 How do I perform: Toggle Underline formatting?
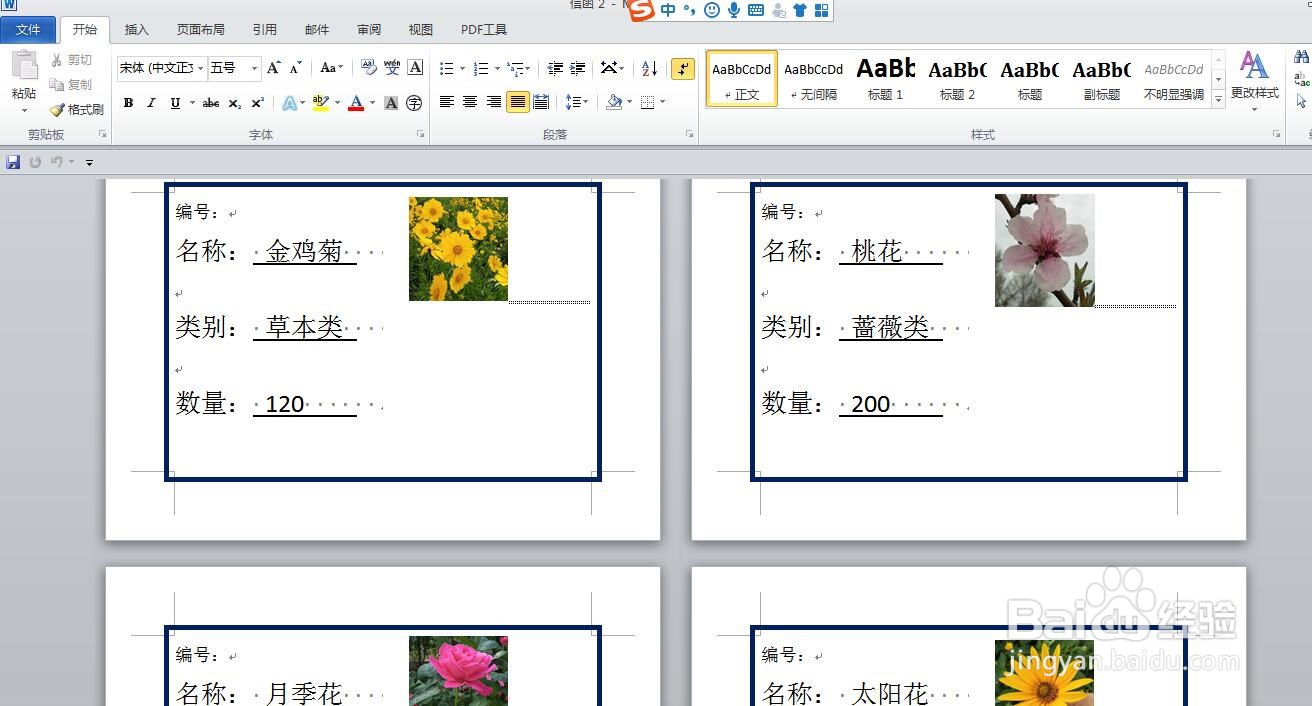(x=175, y=103)
